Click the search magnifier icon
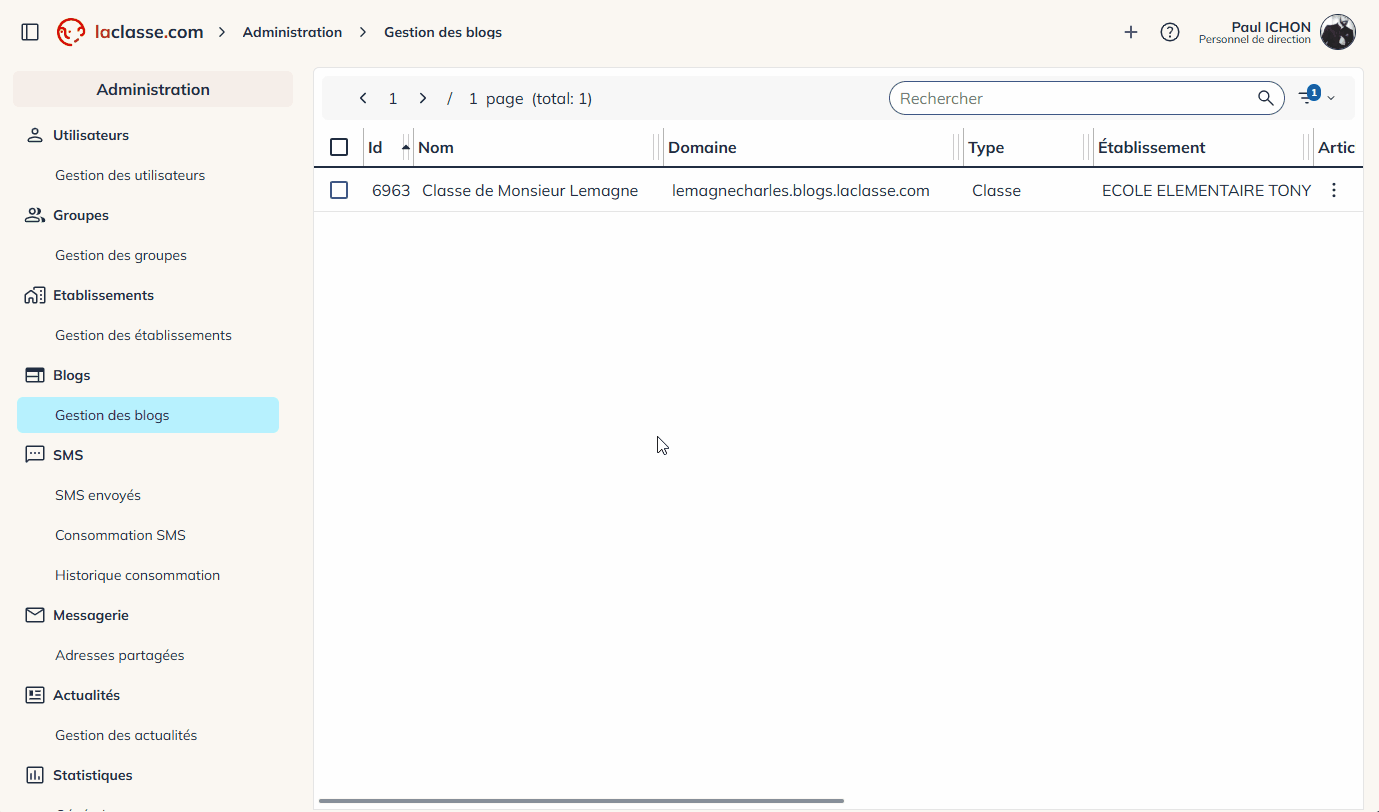This screenshot has width=1379, height=812. point(1266,98)
